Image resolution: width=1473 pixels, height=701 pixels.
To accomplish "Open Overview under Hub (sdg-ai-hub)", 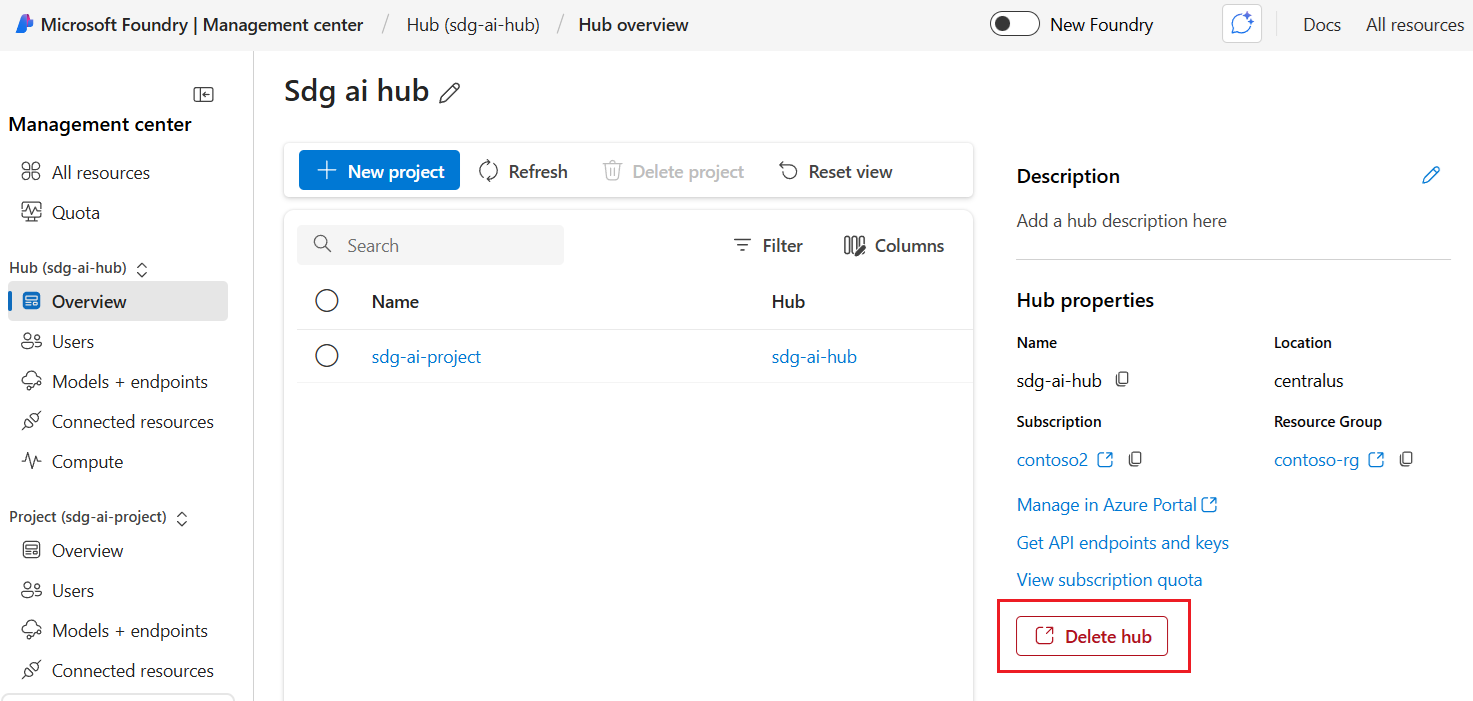I will (x=118, y=301).
